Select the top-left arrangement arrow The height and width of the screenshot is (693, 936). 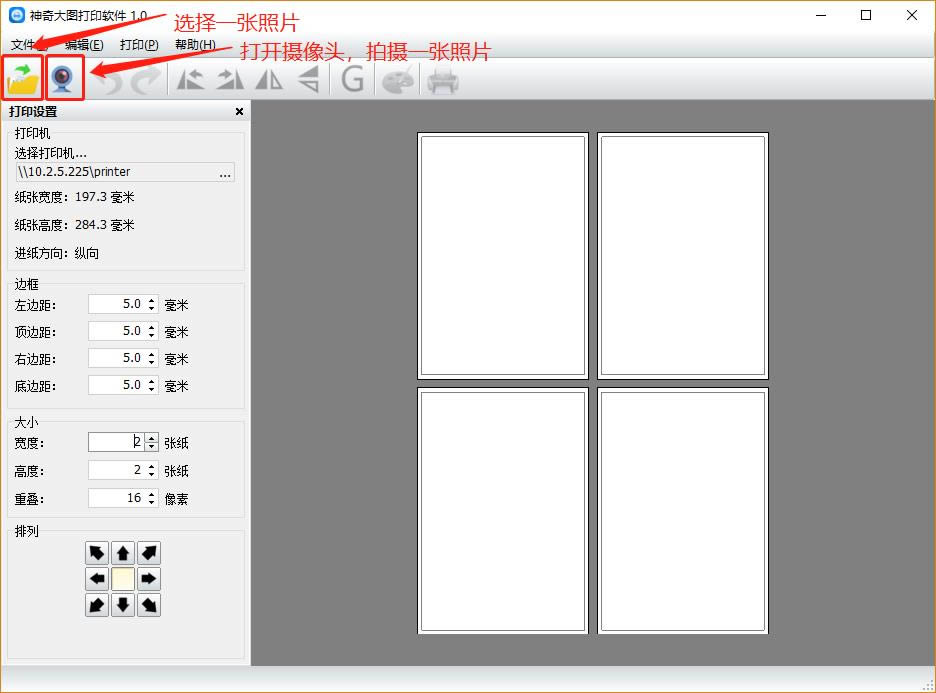[x=97, y=553]
